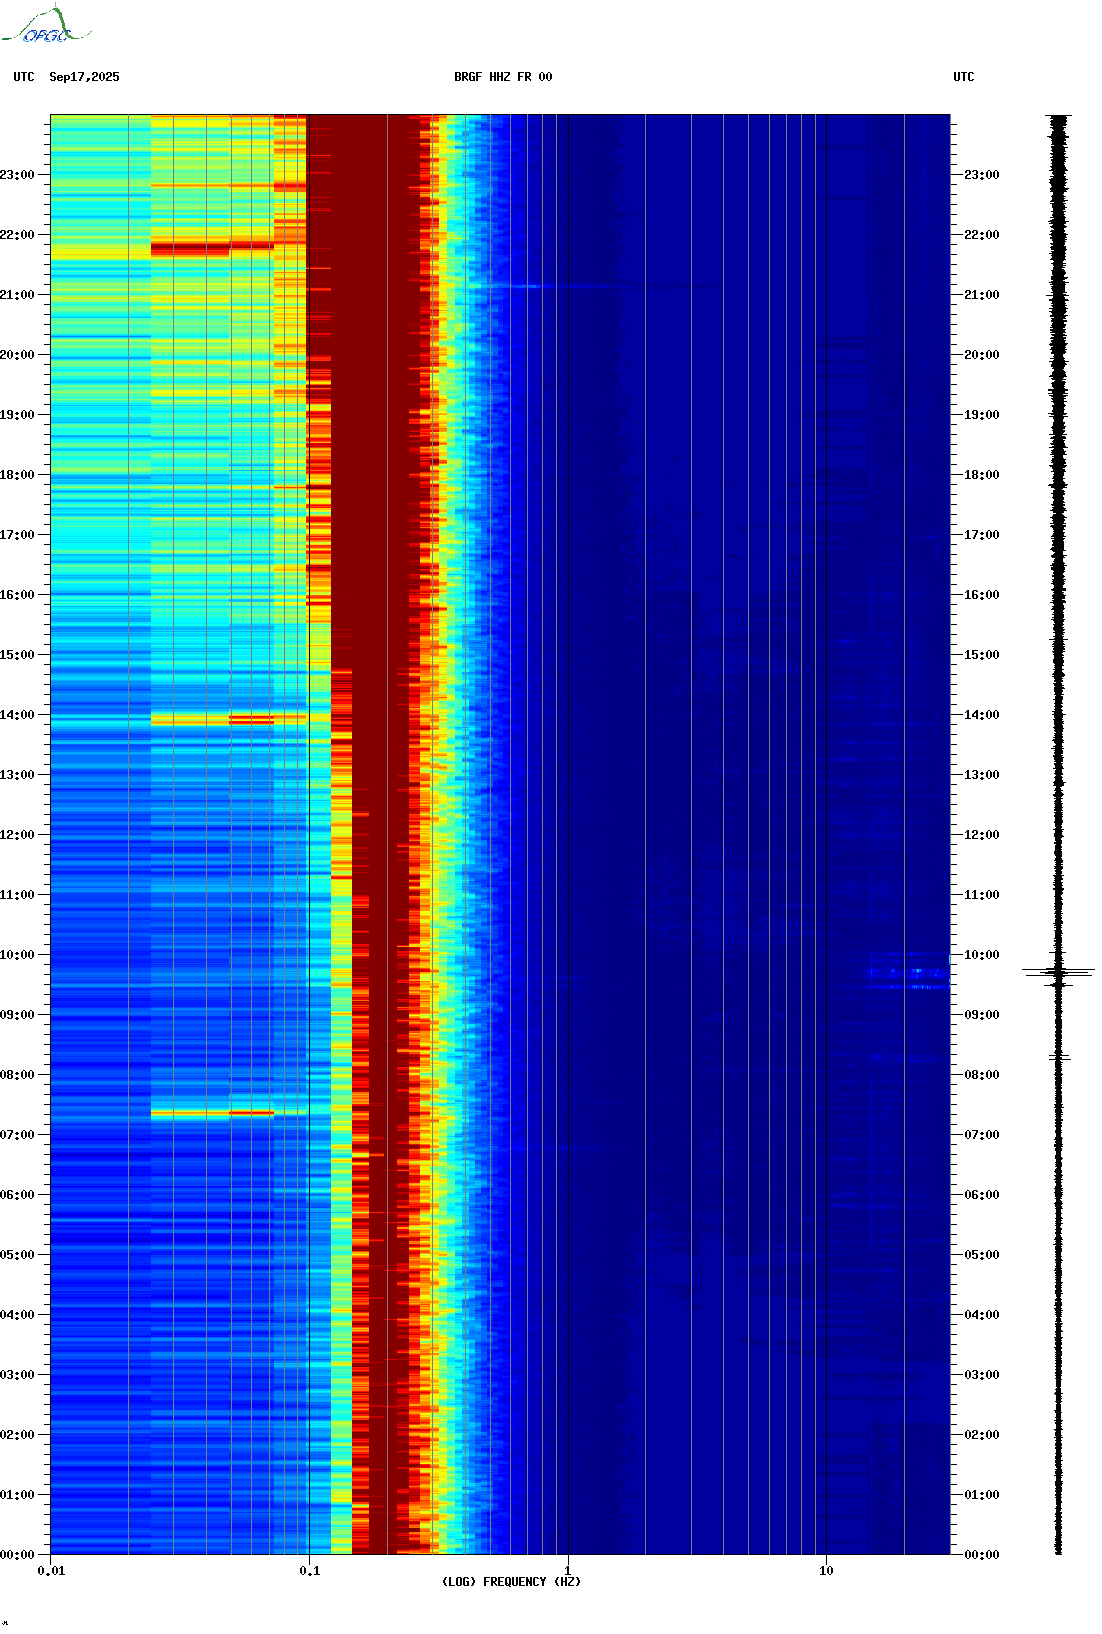
Task: Click the UTC label above the waveform trace
Action: point(964,77)
